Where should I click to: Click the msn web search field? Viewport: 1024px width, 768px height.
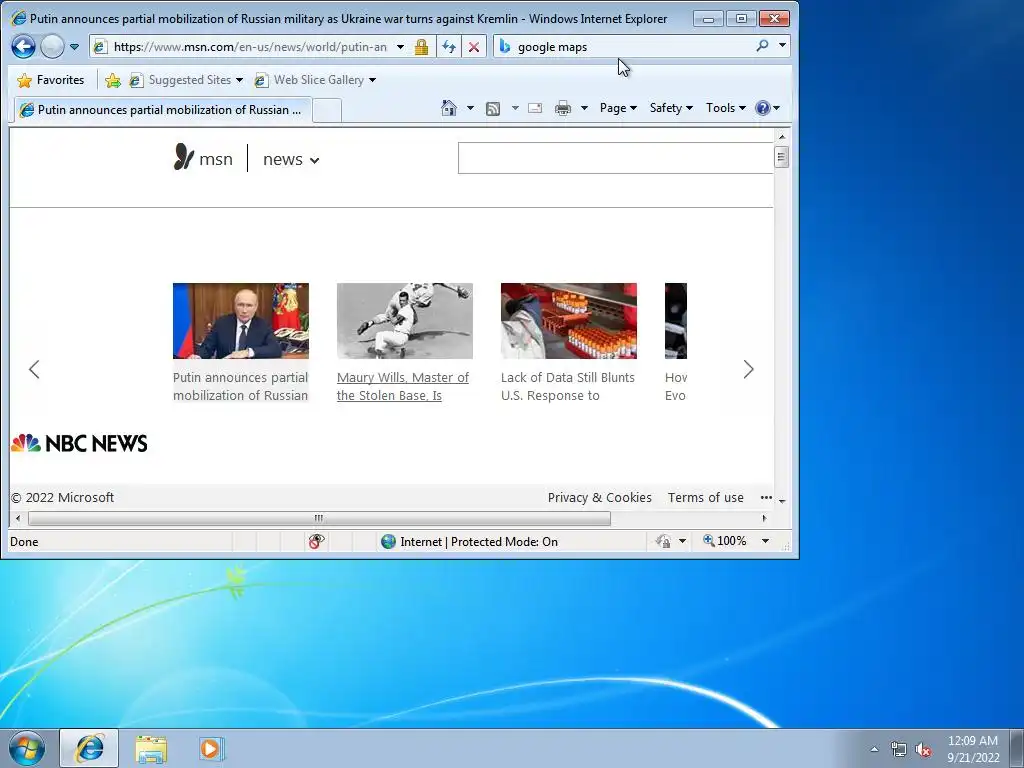615,158
